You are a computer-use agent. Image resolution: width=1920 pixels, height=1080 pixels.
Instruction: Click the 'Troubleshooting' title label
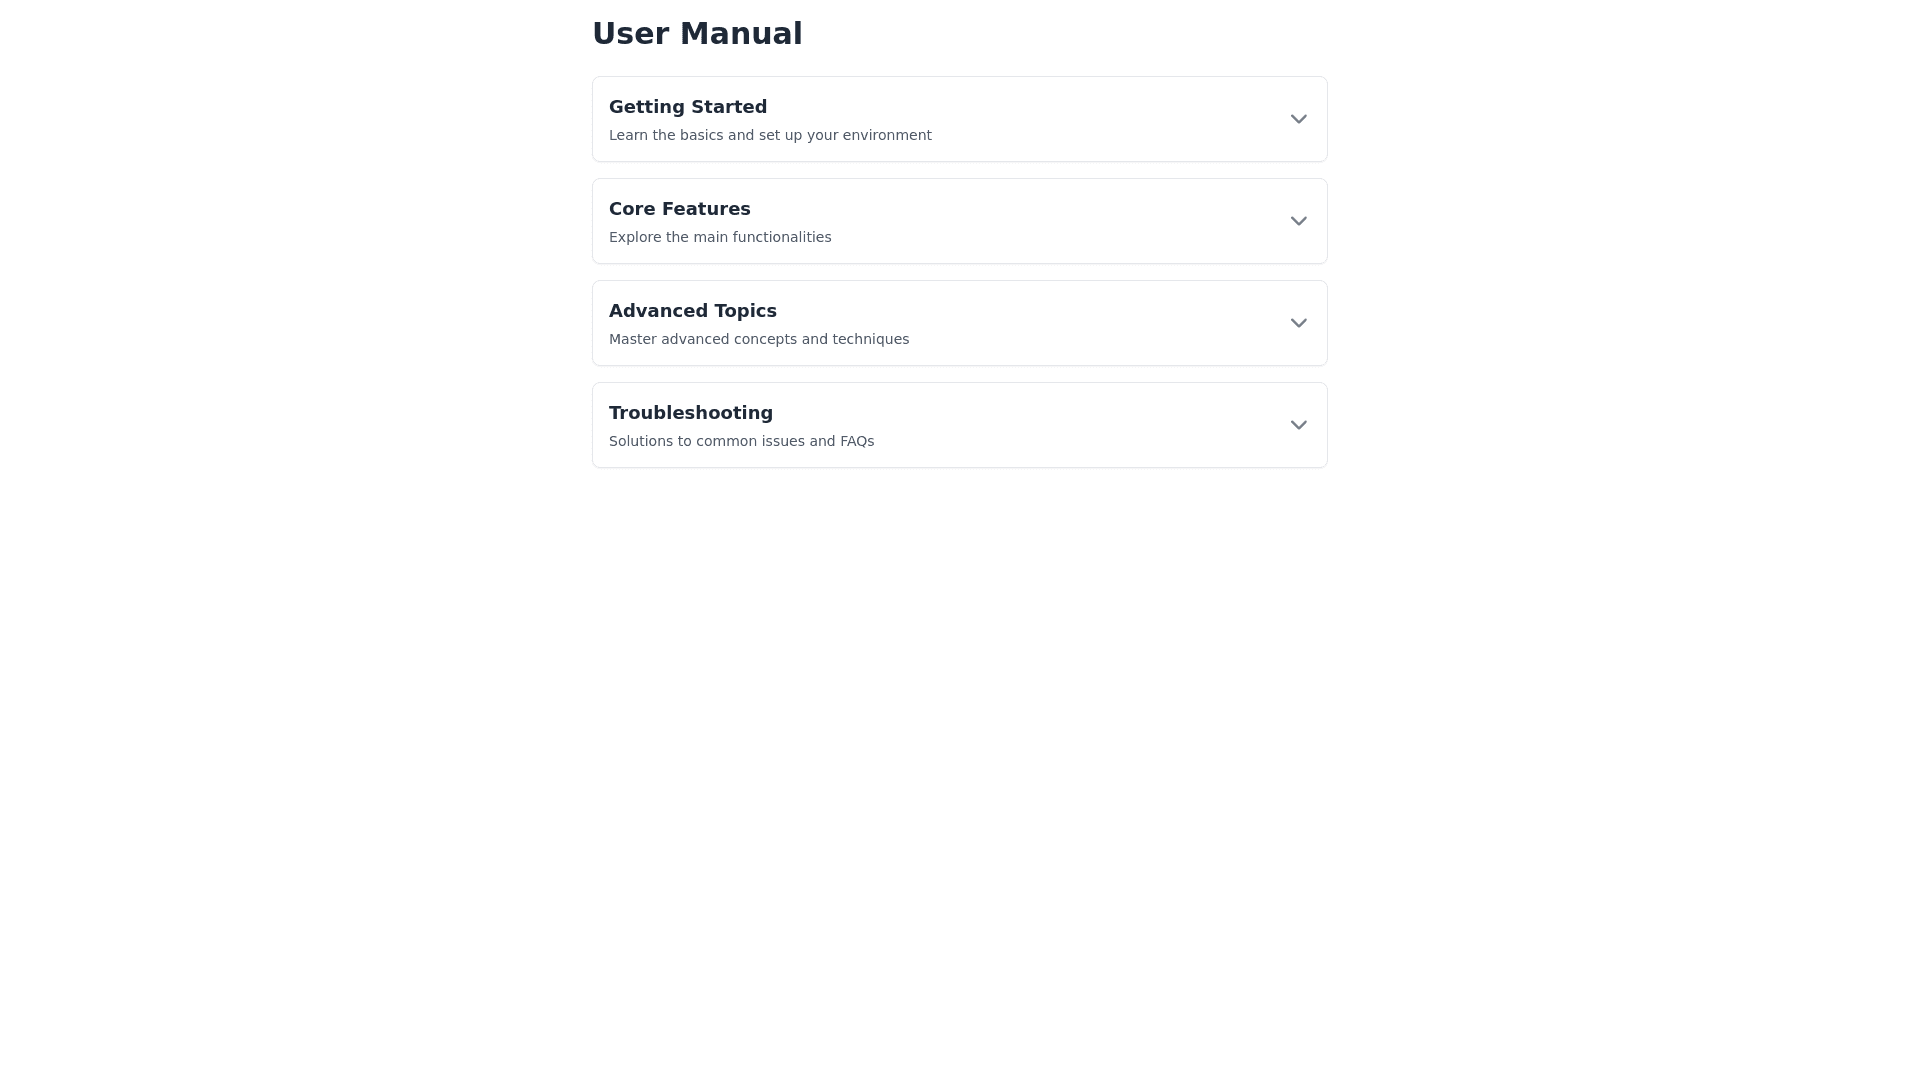pos(690,413)
